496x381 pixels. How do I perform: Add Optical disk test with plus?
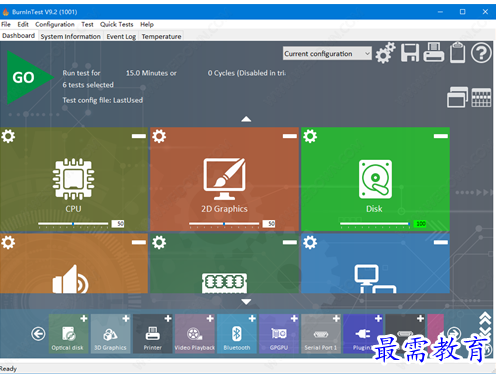tap(84, 319)
